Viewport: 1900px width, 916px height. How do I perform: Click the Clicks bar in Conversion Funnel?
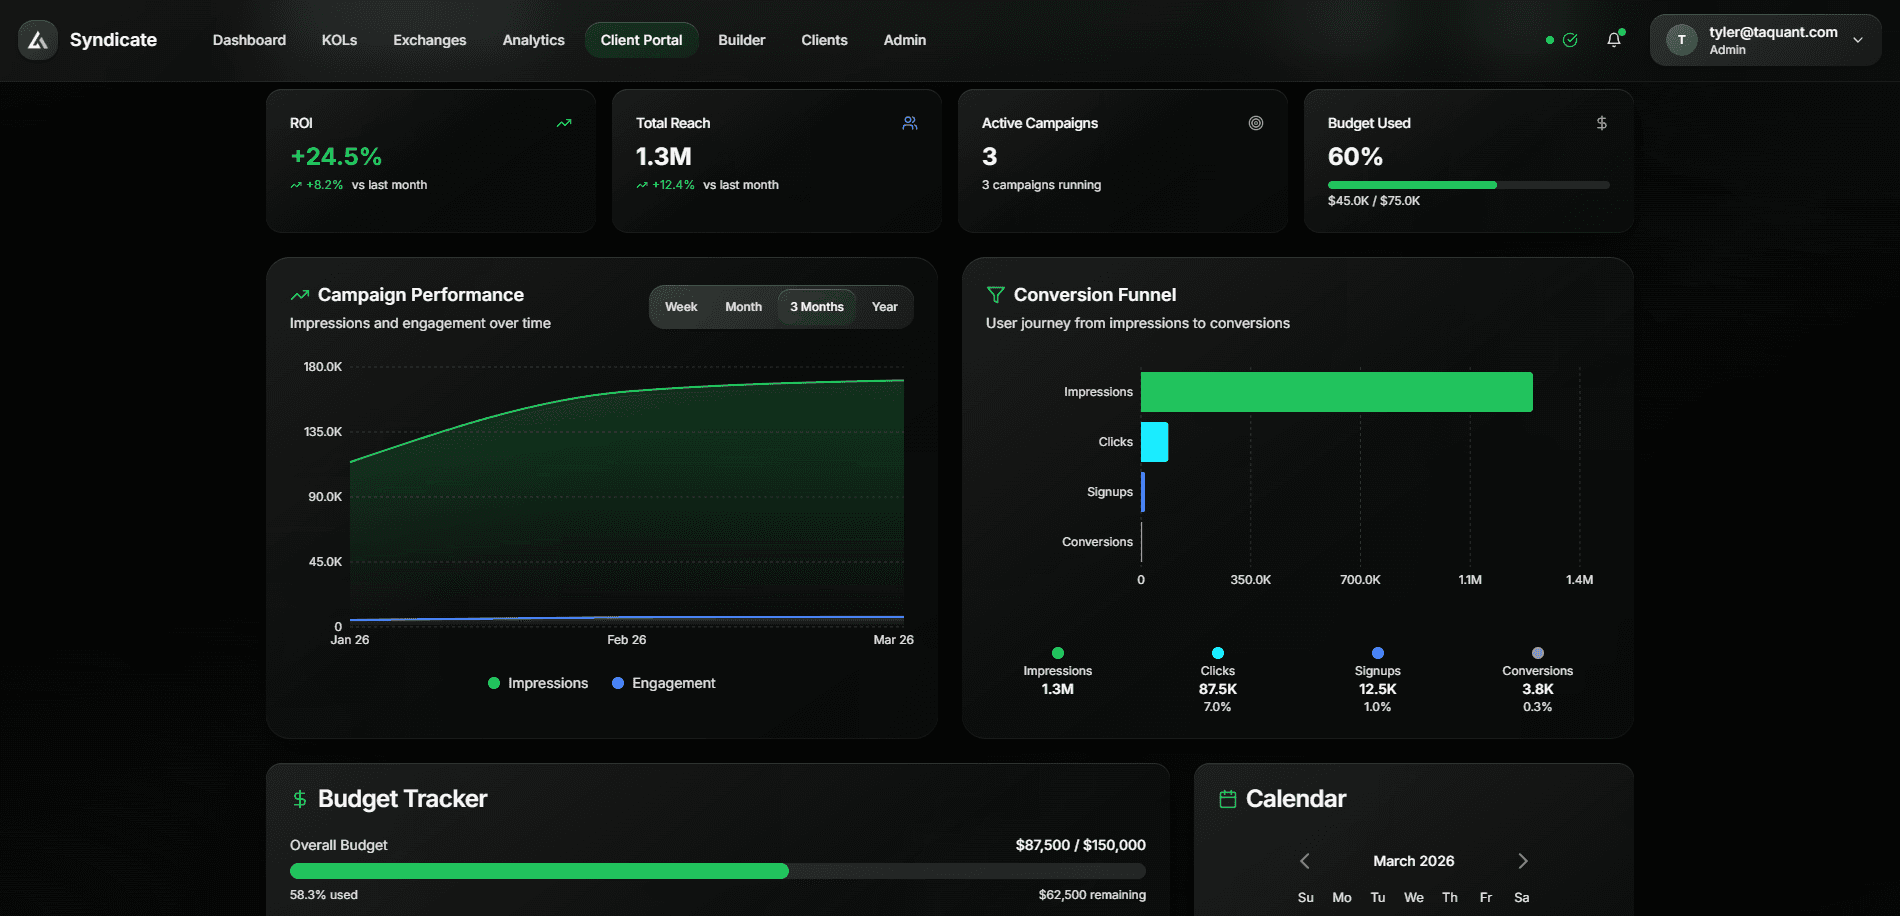click(1155, 441)
